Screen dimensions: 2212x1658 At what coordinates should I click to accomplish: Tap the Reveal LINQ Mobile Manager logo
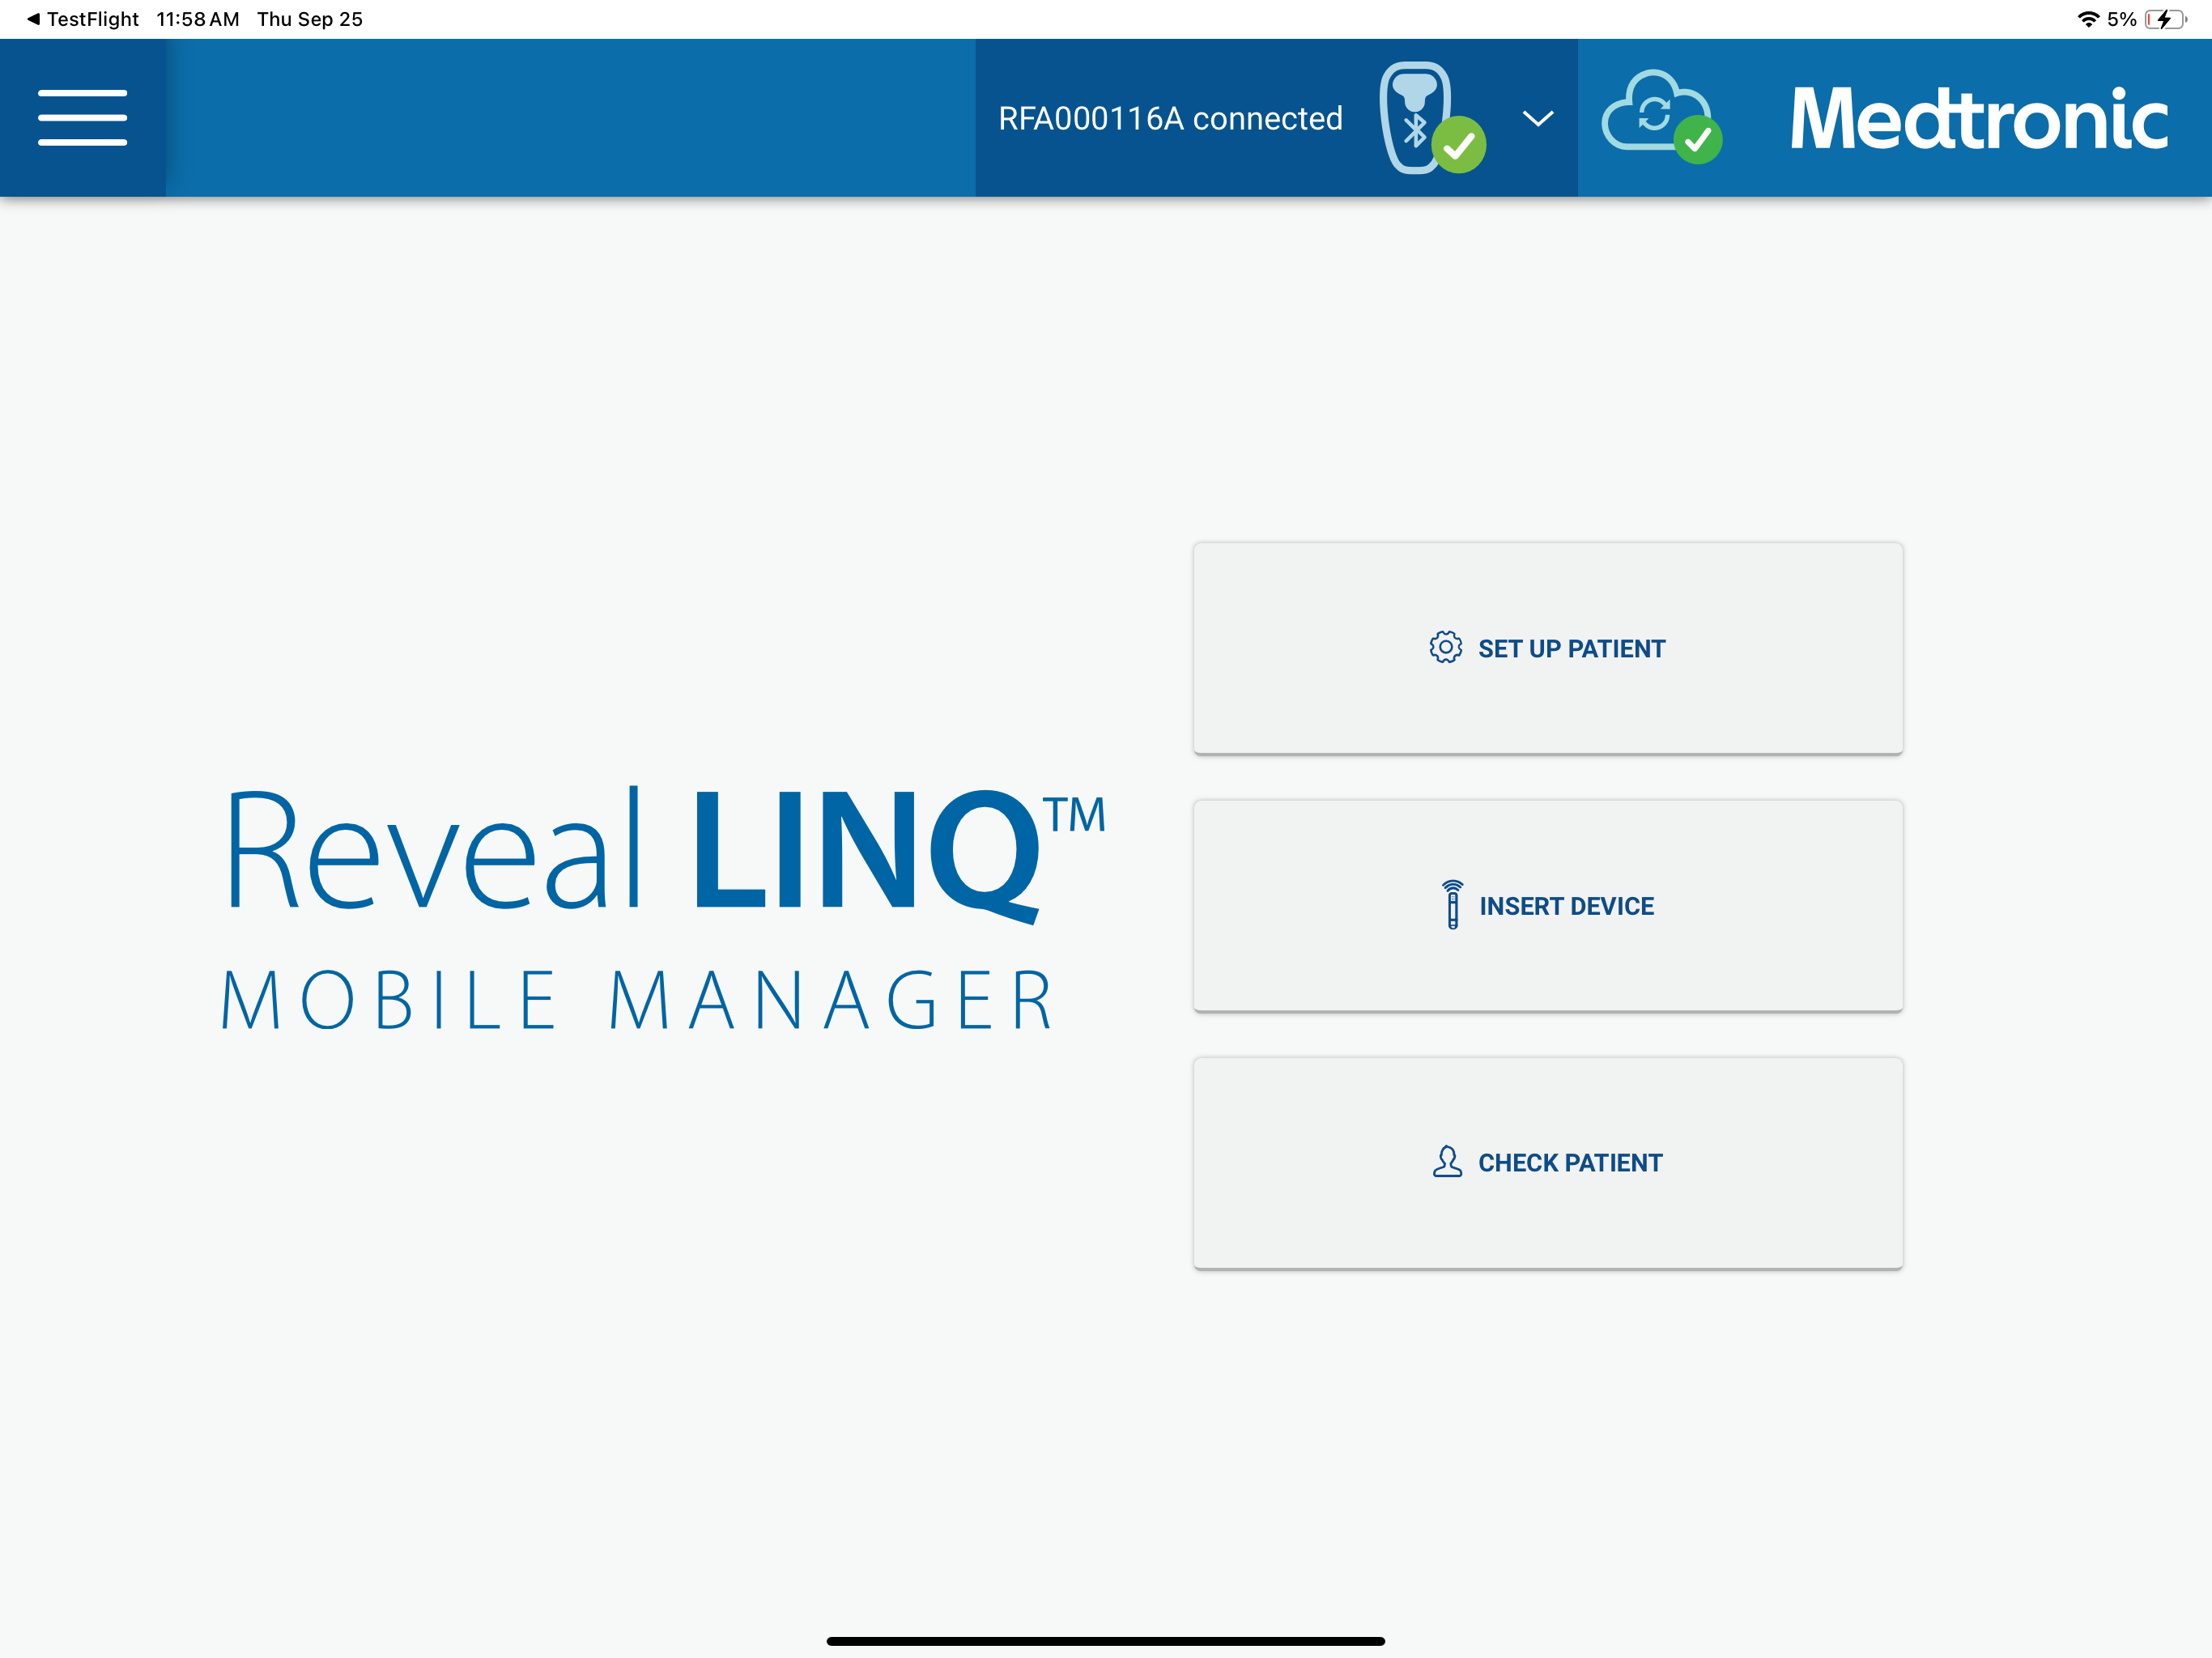[x=662, y=908]
